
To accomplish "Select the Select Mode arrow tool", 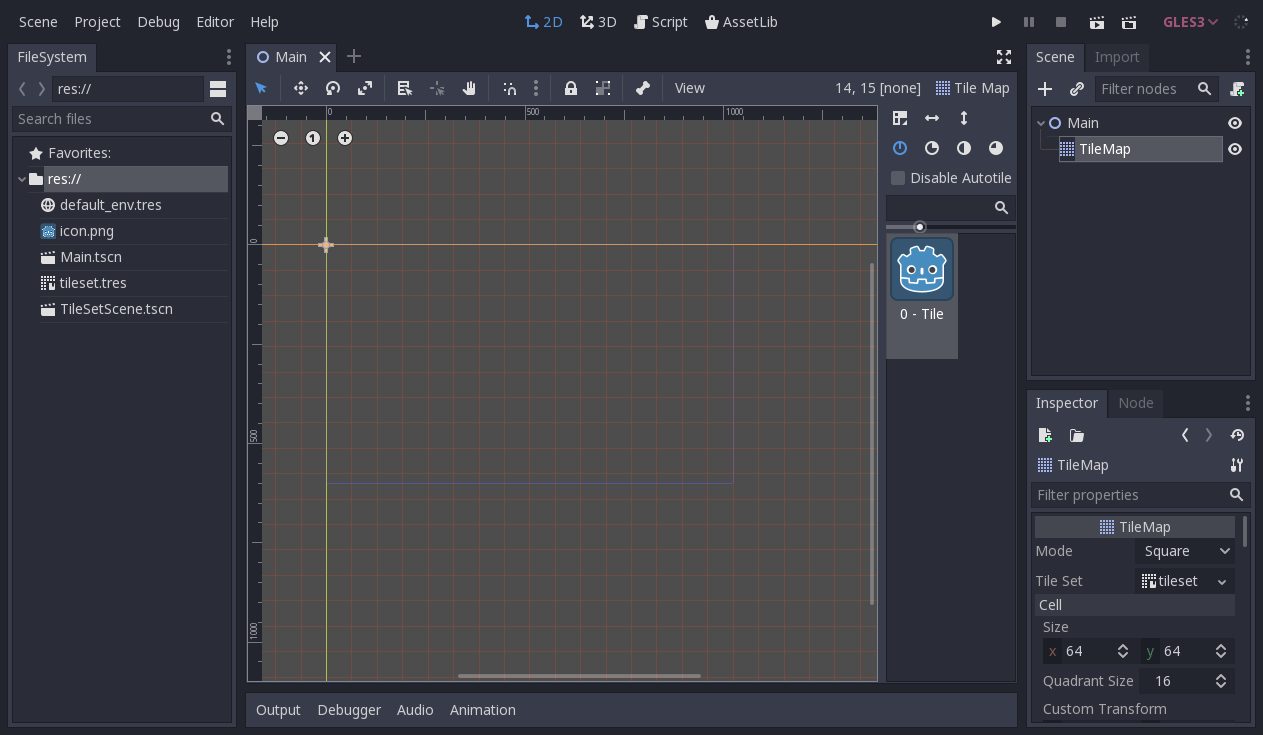I will [261, 88].
